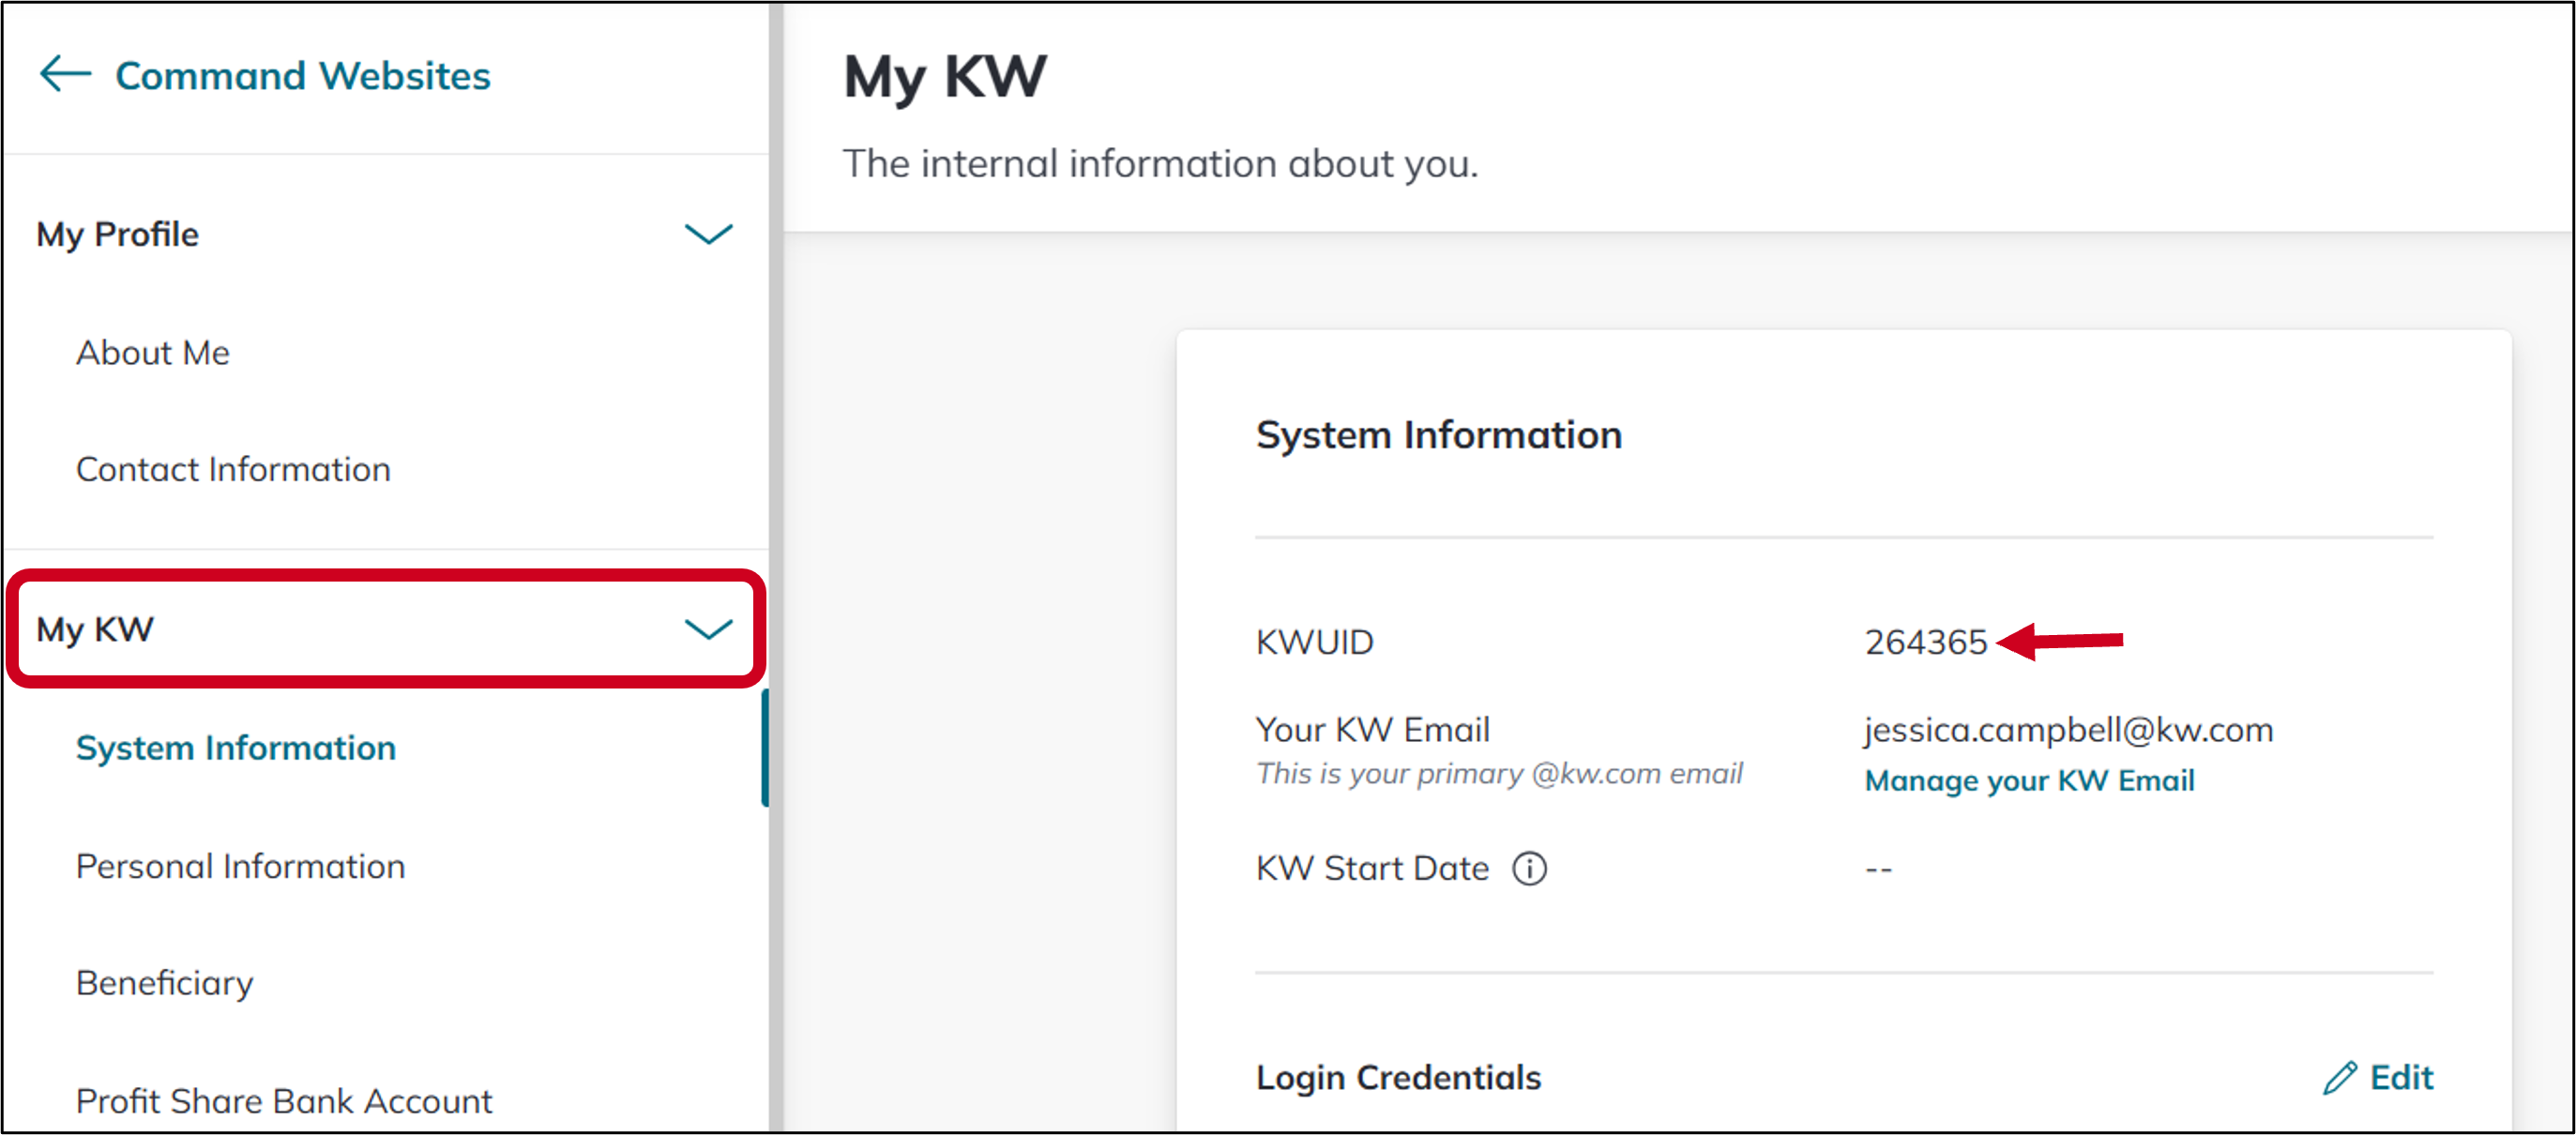The height and width of the screenshot is (1135, 2576).
Task: Collapse the My Profile section chevron
Action: click(x=708, y=234)
